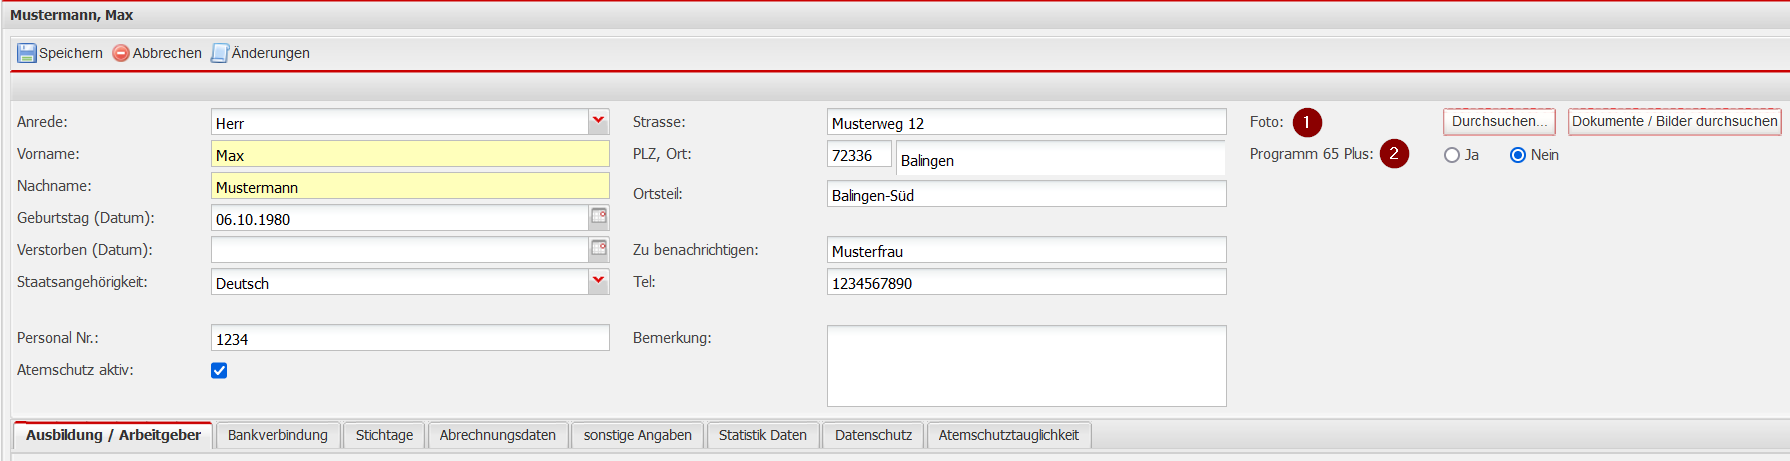Select Ja for Programm 65 Plus
Image resolution: width=1790 pixels, height=461 pixels.
pyautogui.click(x=1452, y=155)
